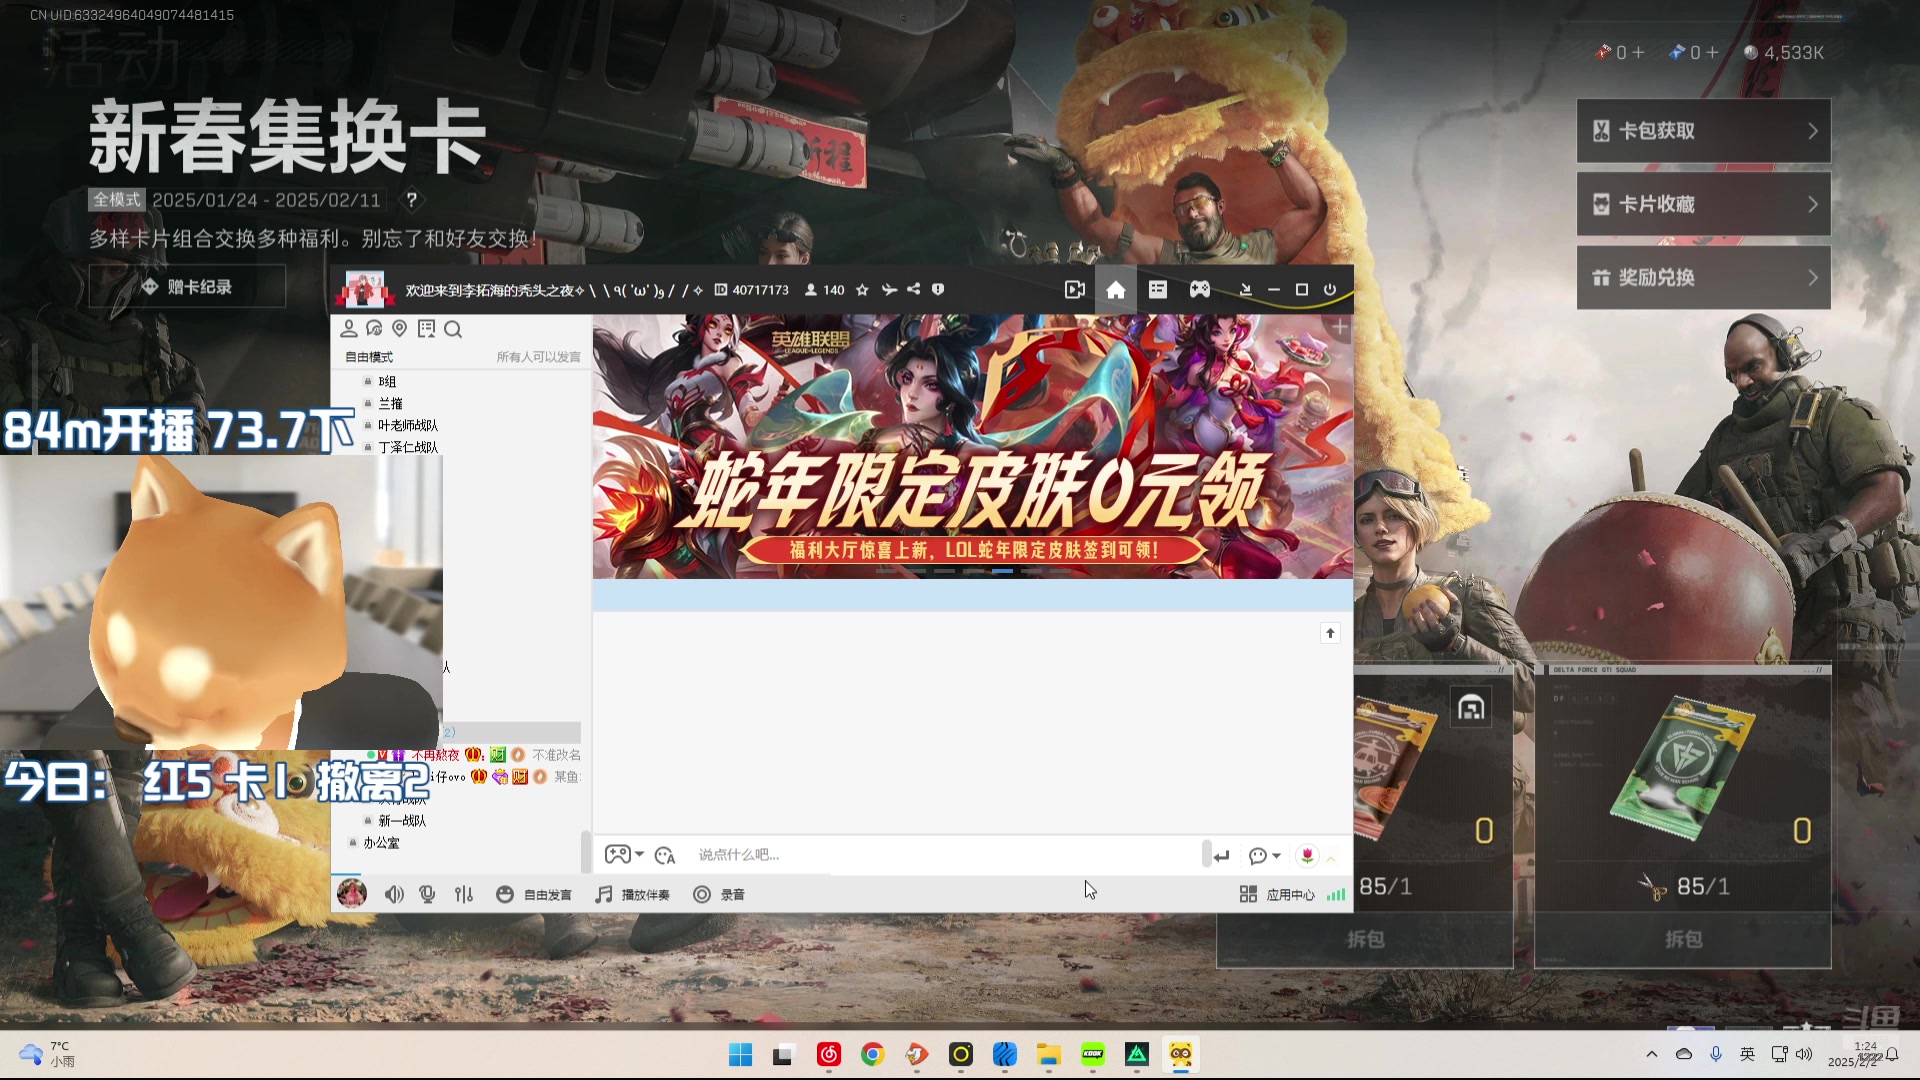This screenshot has height=1080, width=1920.
Task: Select the 办公室 channel
Action: coord(381,843)
